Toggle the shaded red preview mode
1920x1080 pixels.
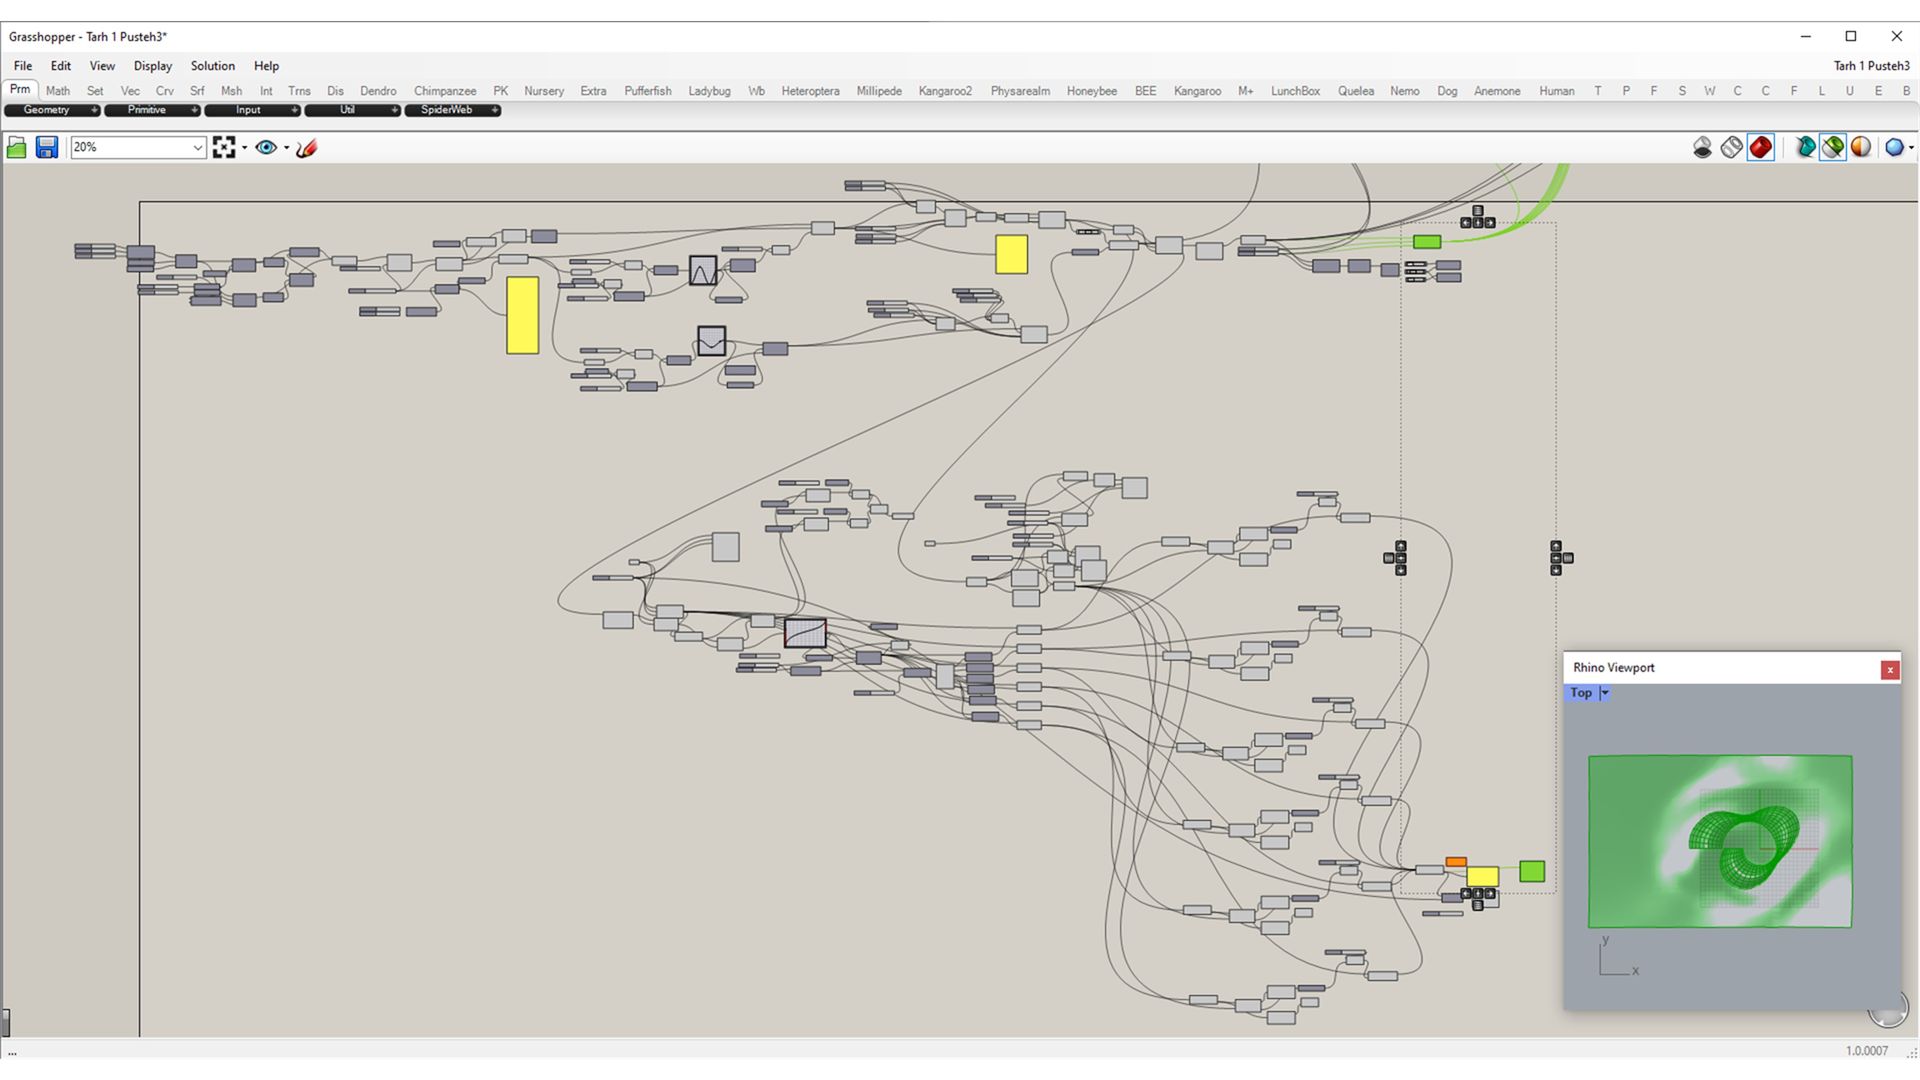click(1760, 148)
